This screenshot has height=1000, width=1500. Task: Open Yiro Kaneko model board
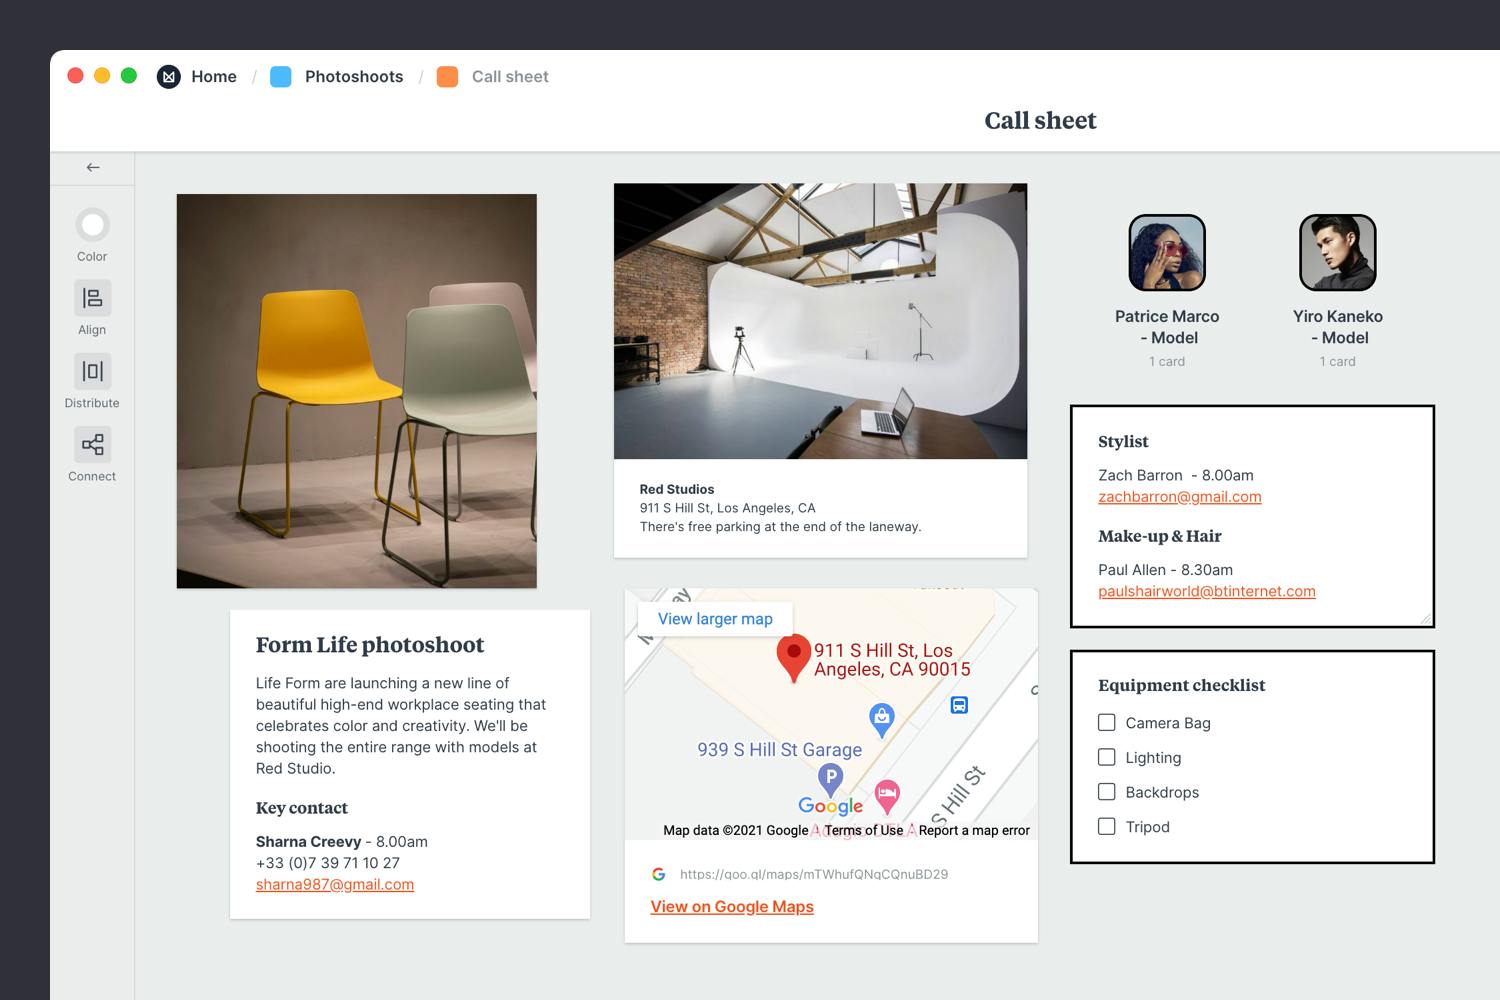pyautogui.click(x=1338, y=253)
